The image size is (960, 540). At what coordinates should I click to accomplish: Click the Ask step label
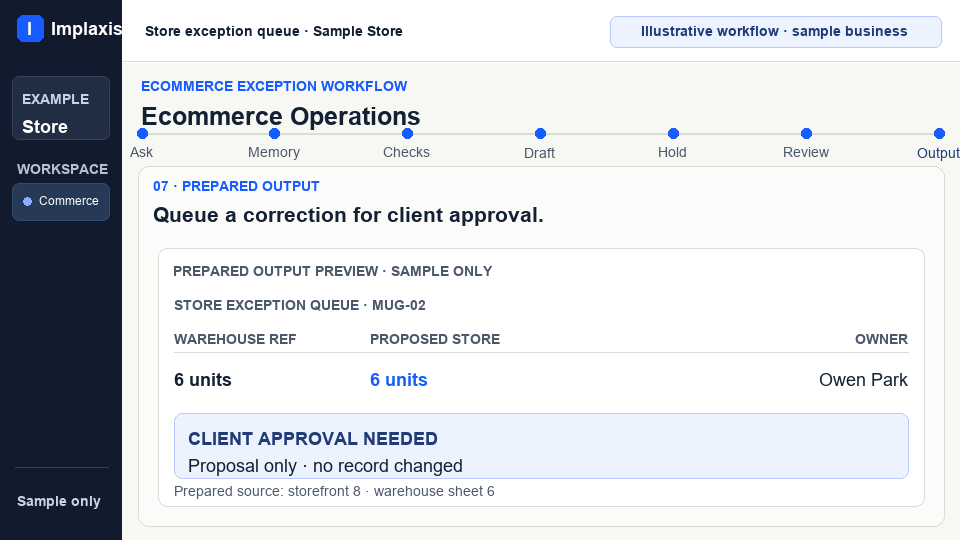[x=141, y=152]
